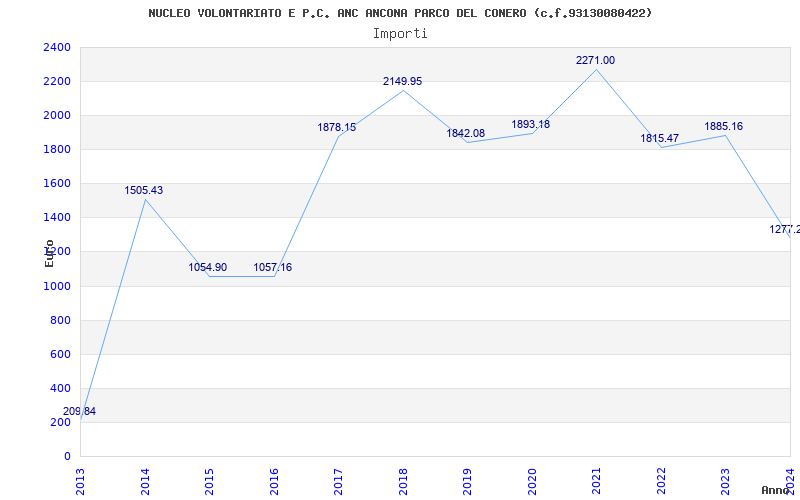
Task: Select the x-axis year 2019
Action: point(467,481)
